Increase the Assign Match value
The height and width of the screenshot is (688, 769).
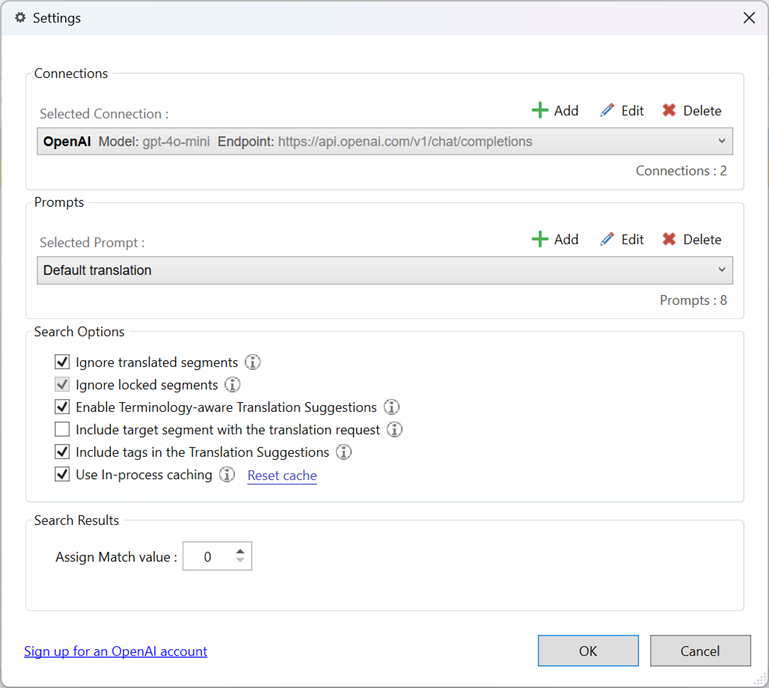click(240, 551)
